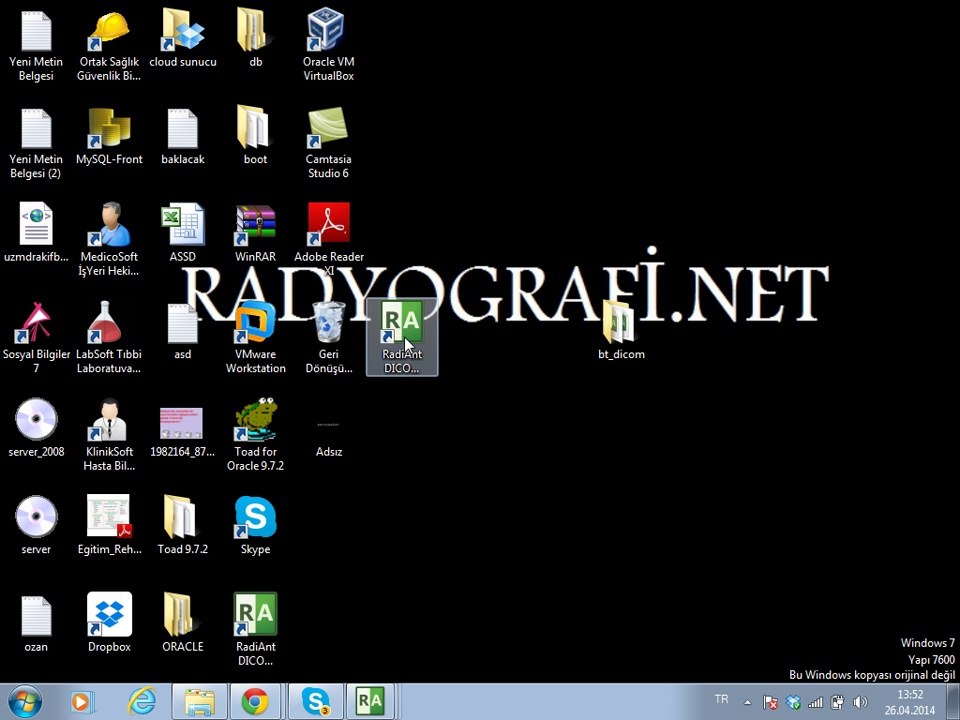Open the Windows Start menu

click(x=24, y=702)
